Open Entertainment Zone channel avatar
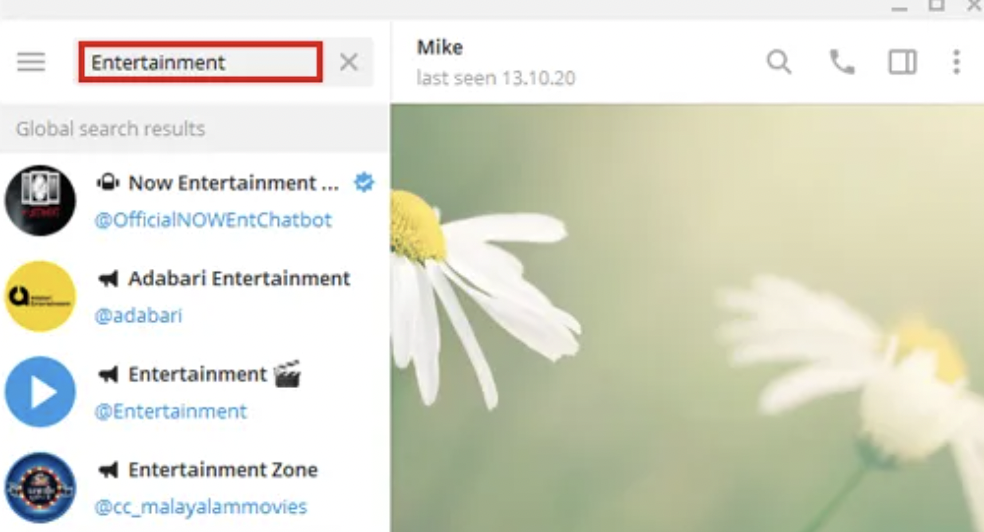This screenshot has height=532, width=984. [40, 487]
